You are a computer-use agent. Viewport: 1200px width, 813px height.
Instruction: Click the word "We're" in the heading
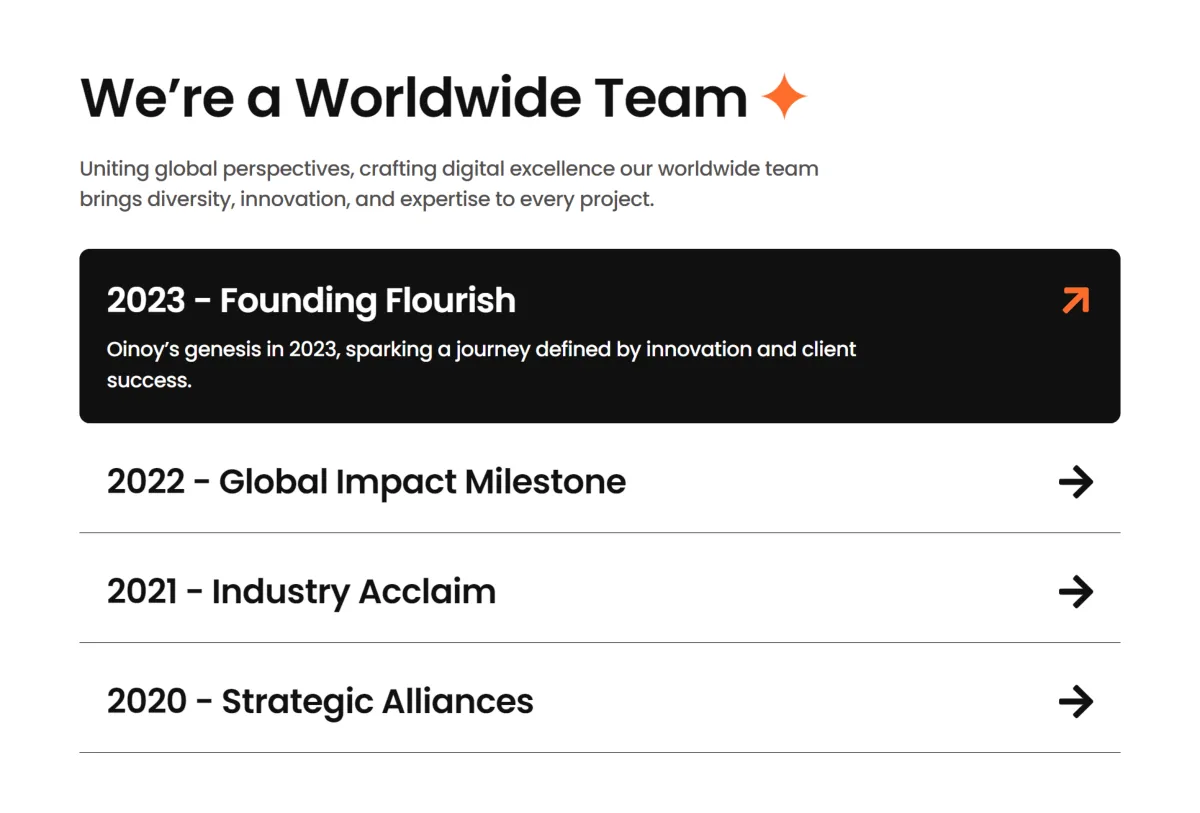(157, 97)
